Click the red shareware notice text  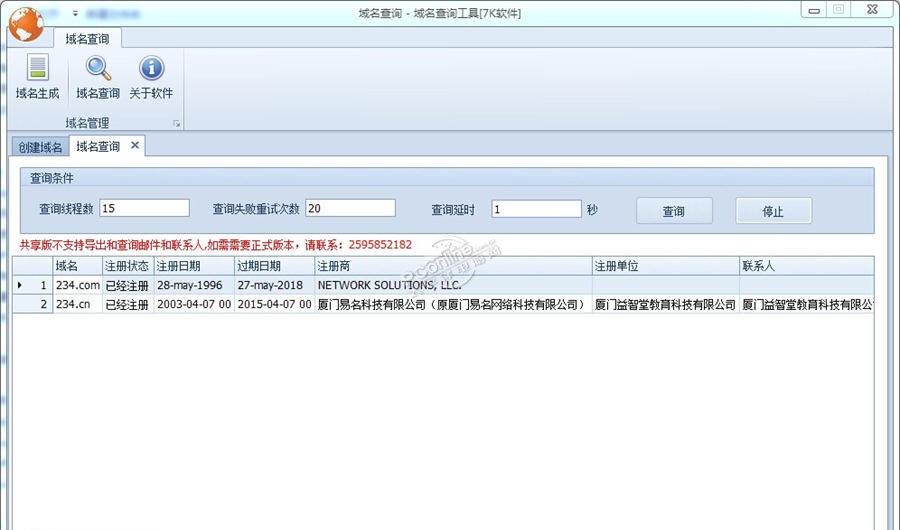click(x=216, y=245)
